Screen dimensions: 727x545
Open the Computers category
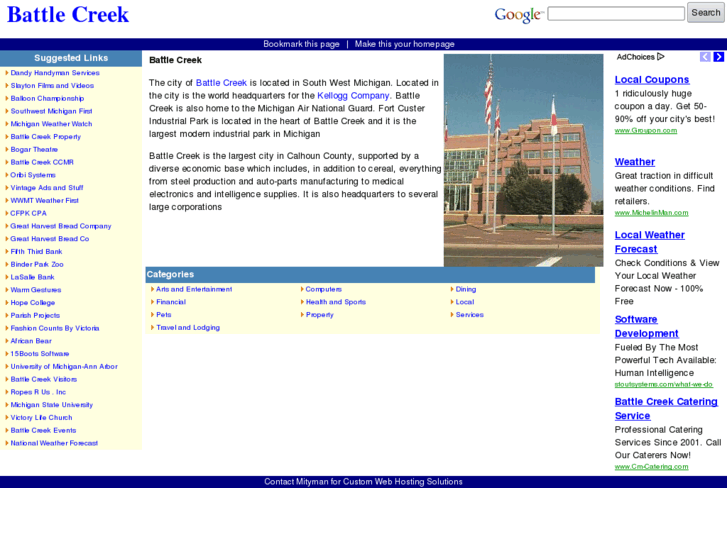coord(324,289)
